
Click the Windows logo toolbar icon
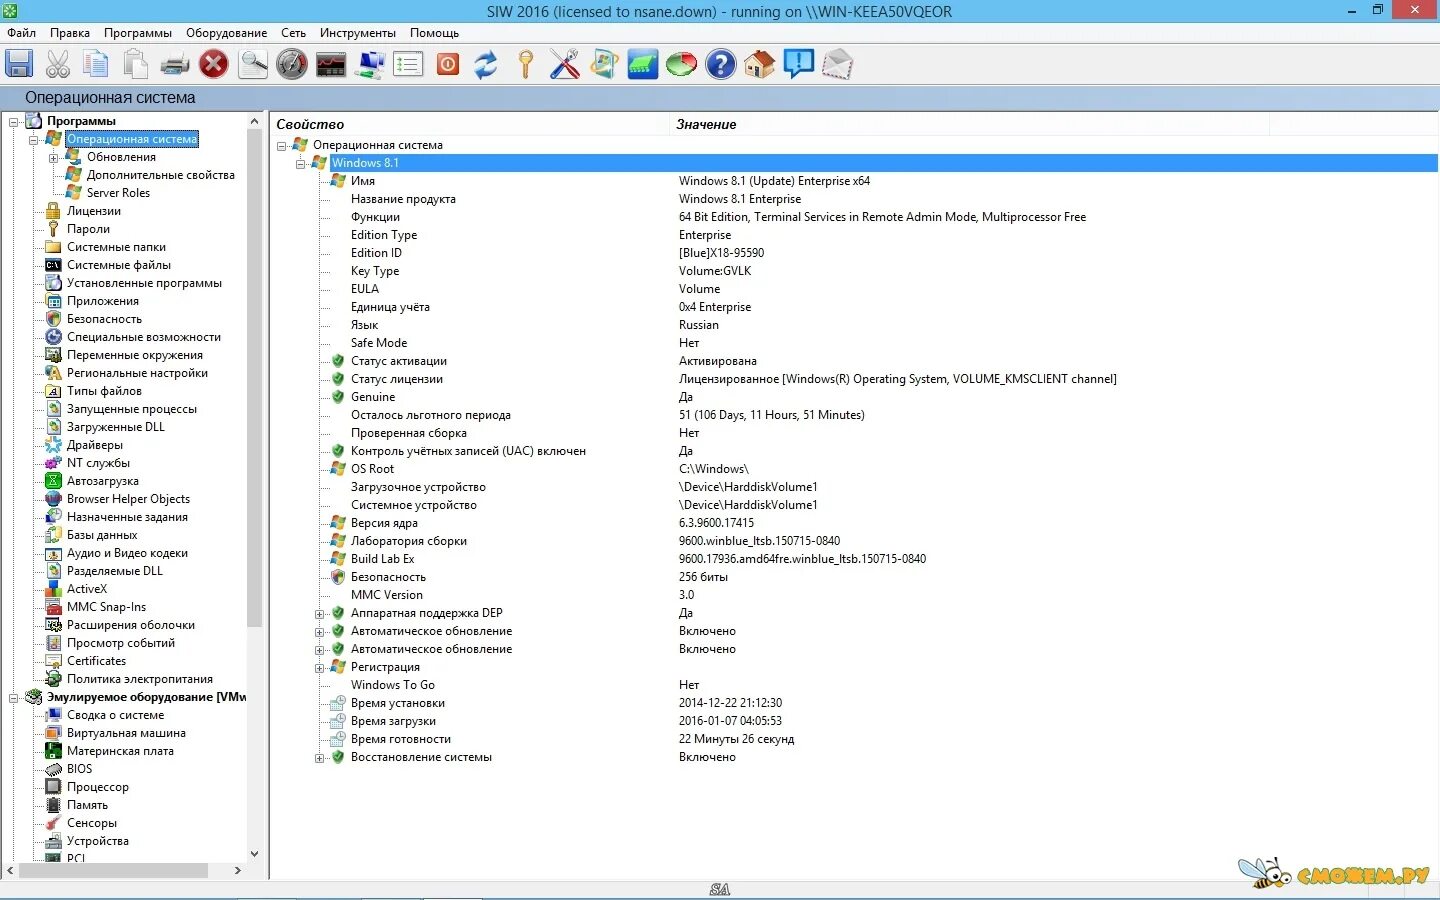pyautogui.click(x=604, y=64)
